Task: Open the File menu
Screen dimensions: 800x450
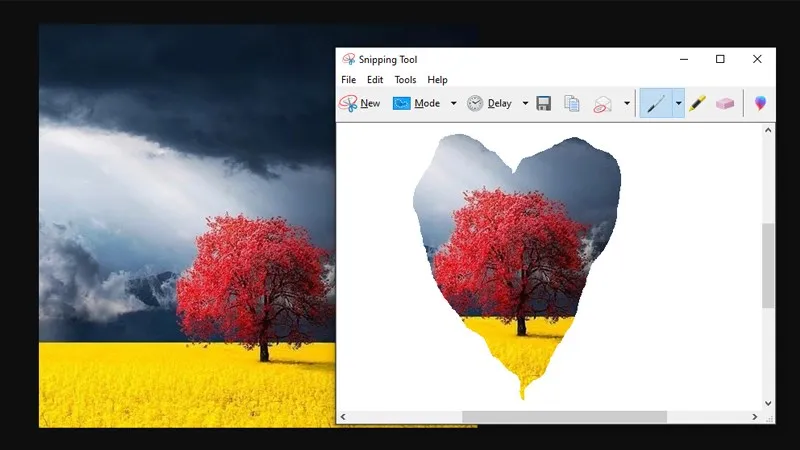Action: coord(348,80)
